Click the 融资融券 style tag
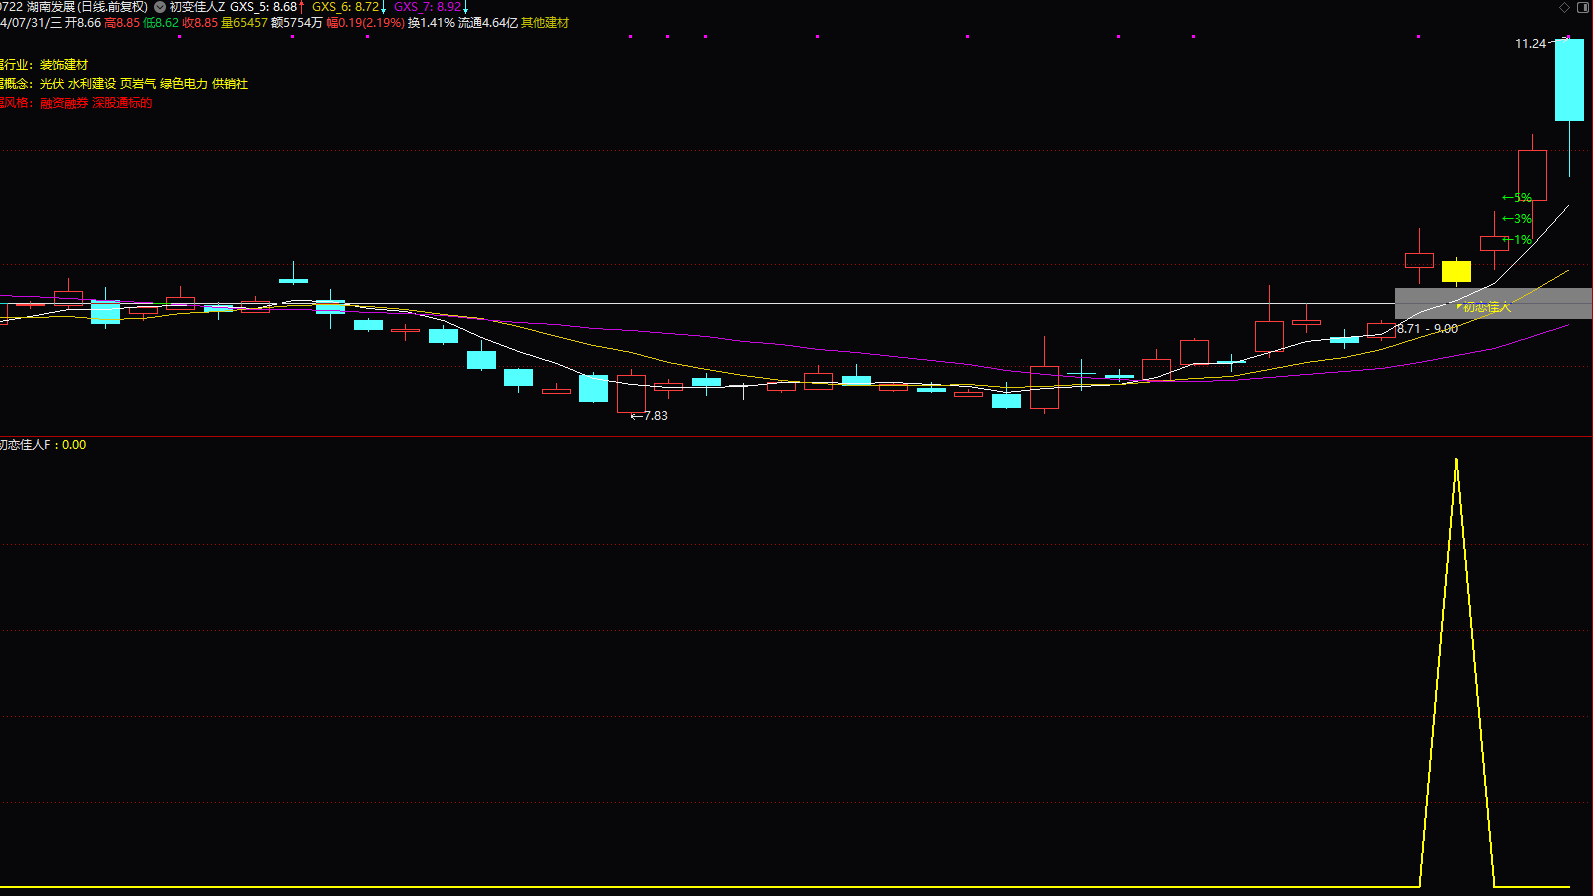Screen dimensions: 1593x896 (x=64, y=103)
